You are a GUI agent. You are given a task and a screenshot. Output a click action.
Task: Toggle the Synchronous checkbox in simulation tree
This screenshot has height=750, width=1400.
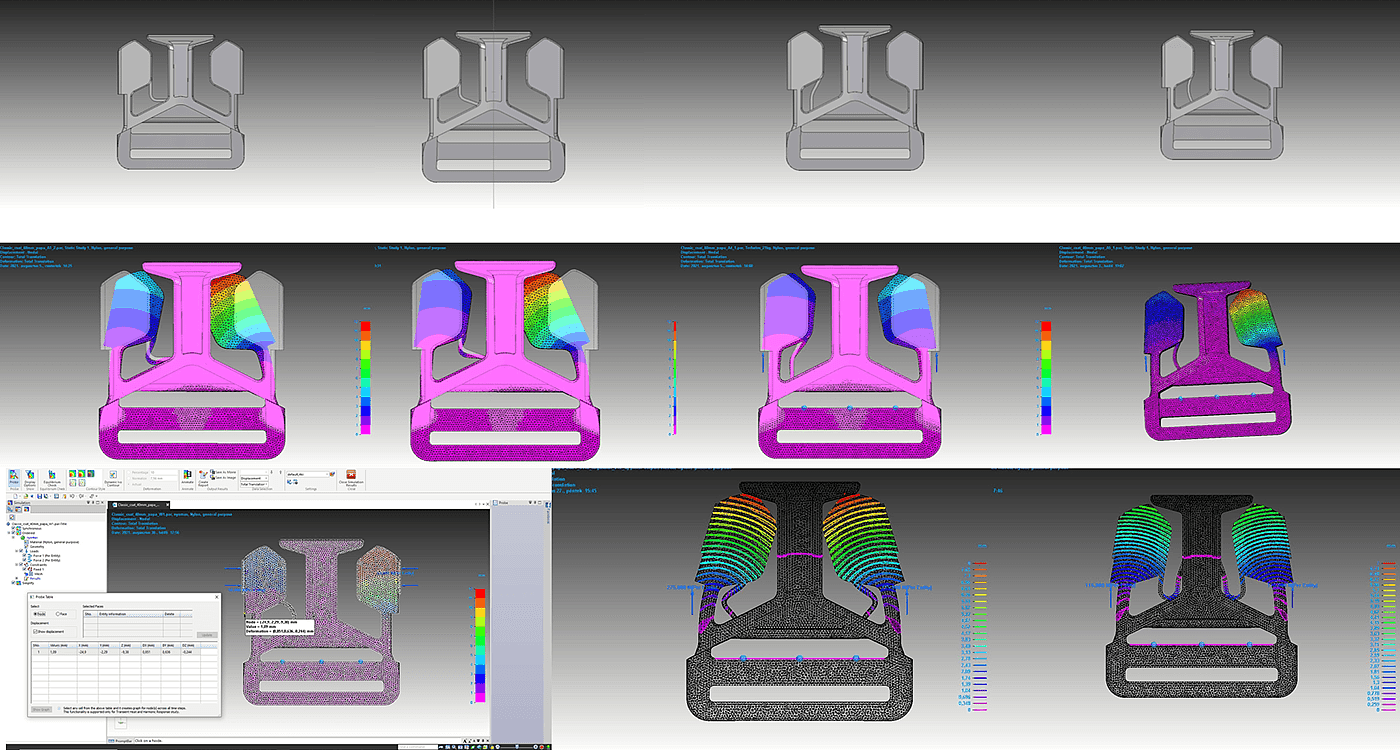[x=13, y=528]
